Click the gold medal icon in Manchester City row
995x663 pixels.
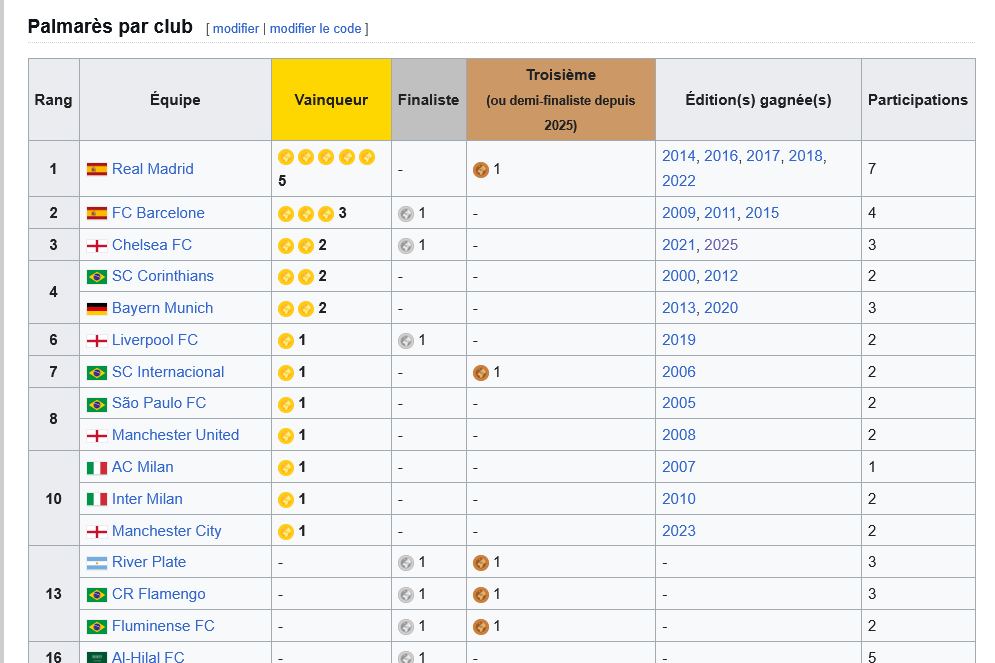coord(286,531)
